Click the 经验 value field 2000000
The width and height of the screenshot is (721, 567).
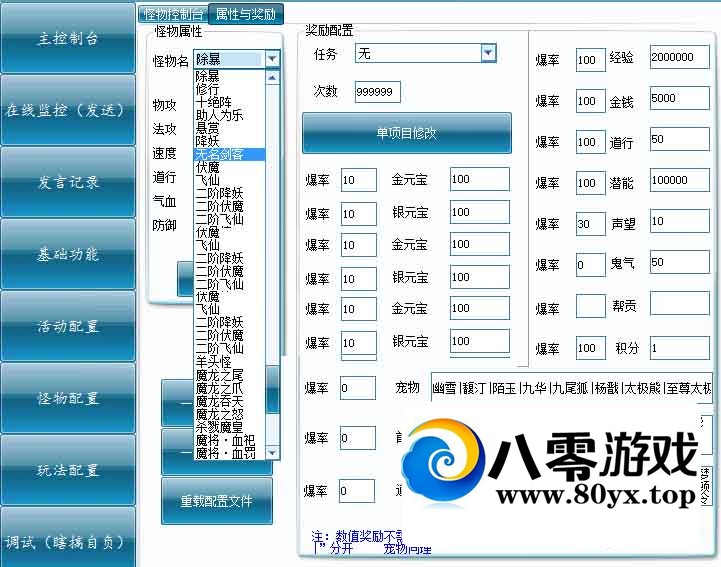click(680, 57)
